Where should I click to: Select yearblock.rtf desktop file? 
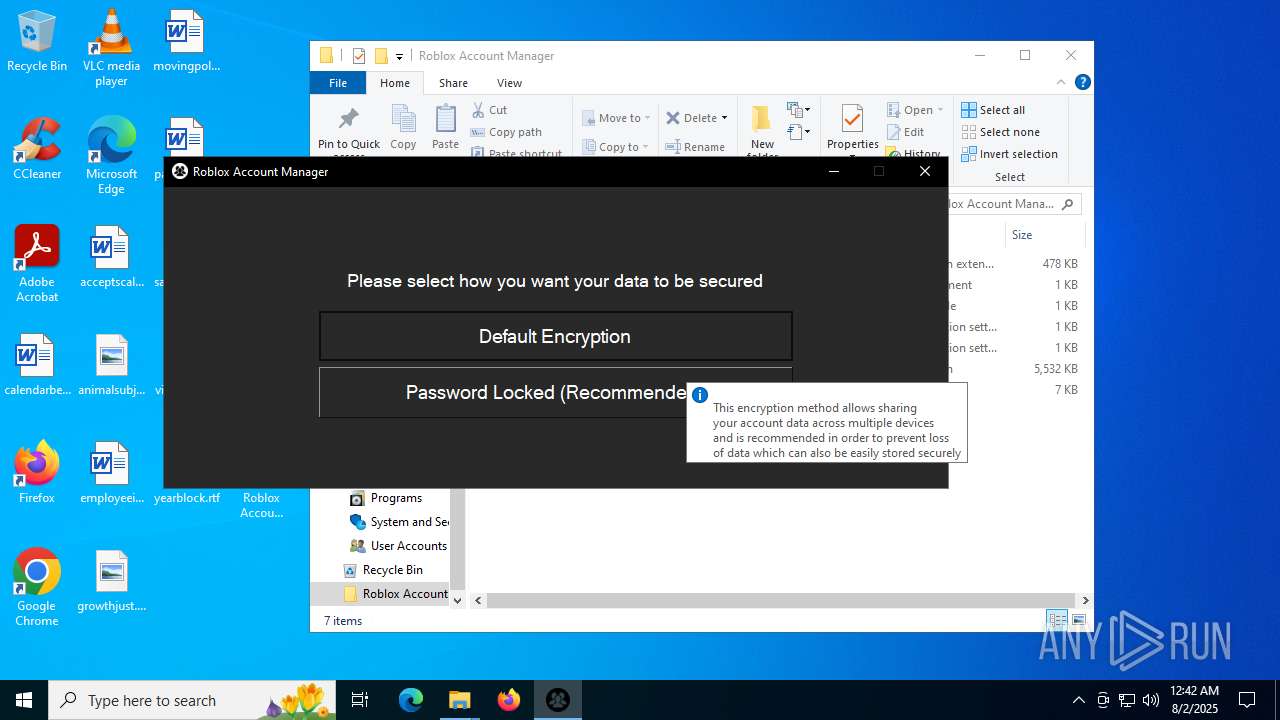coord(186,498)
